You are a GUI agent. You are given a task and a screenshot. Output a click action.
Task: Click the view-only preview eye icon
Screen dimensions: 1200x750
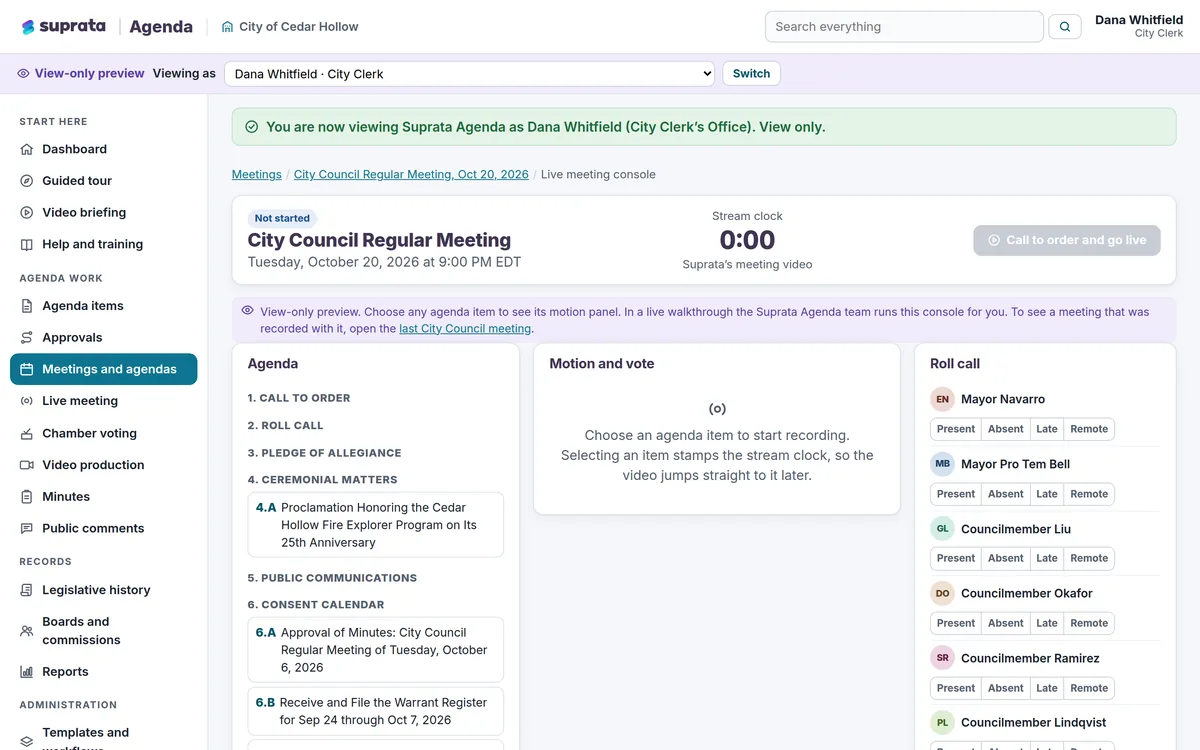[23, 74]
